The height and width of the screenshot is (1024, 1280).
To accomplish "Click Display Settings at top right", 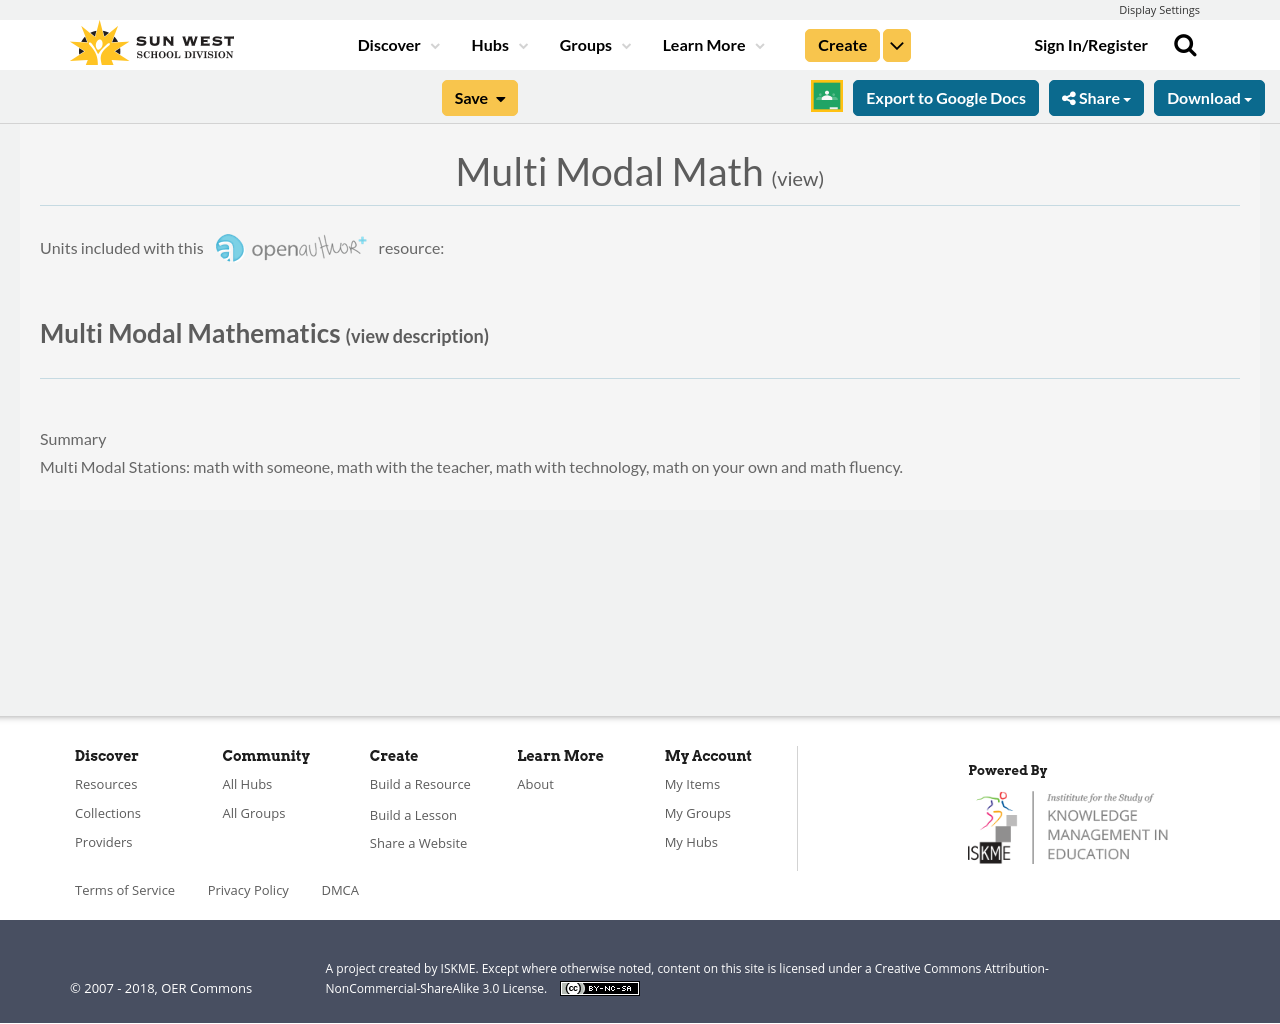I will click(x=1159, y=8).
